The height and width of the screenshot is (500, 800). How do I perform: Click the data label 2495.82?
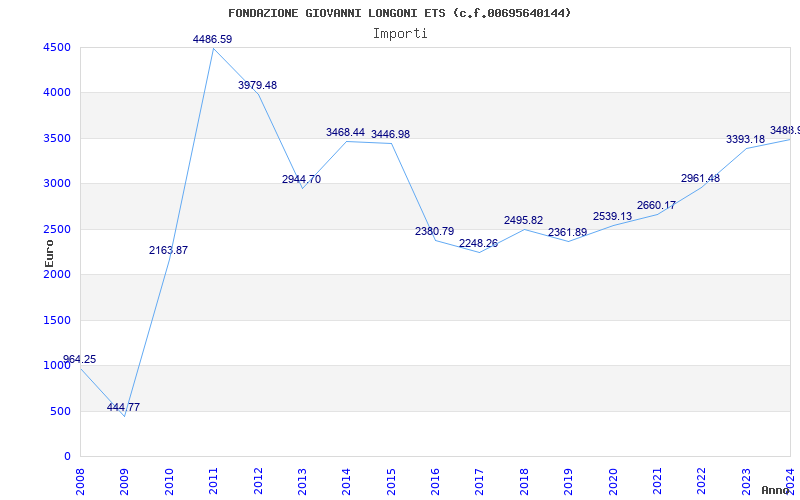point(523,220)
